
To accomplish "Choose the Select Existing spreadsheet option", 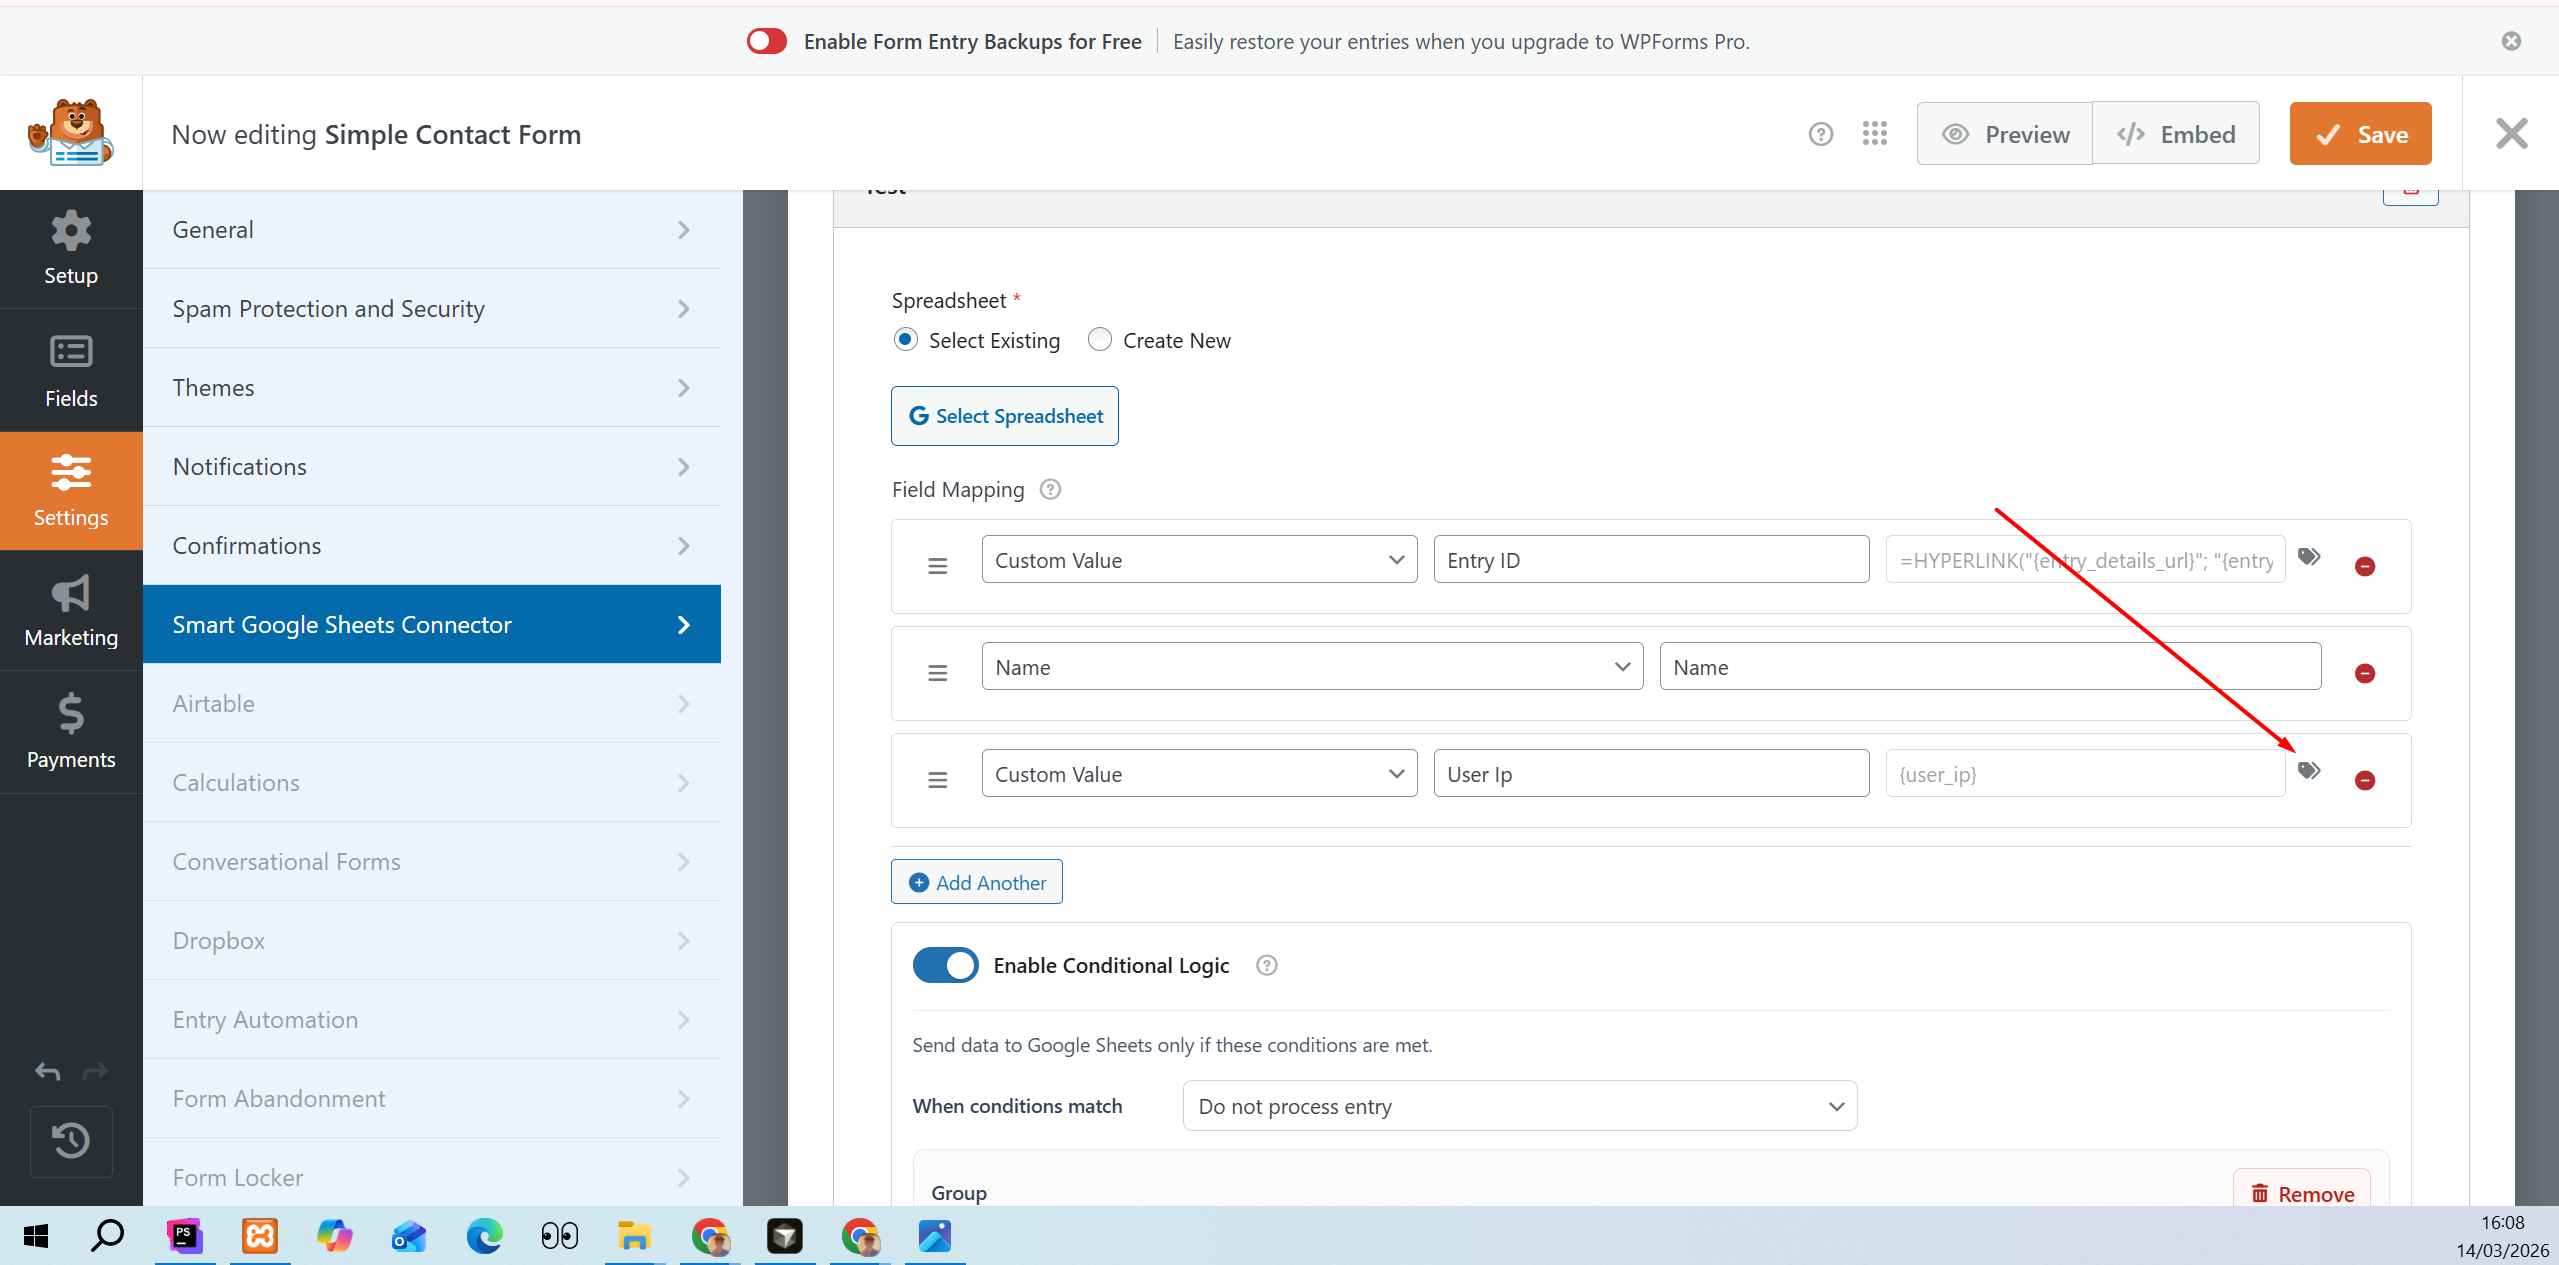I will [905, 341].
